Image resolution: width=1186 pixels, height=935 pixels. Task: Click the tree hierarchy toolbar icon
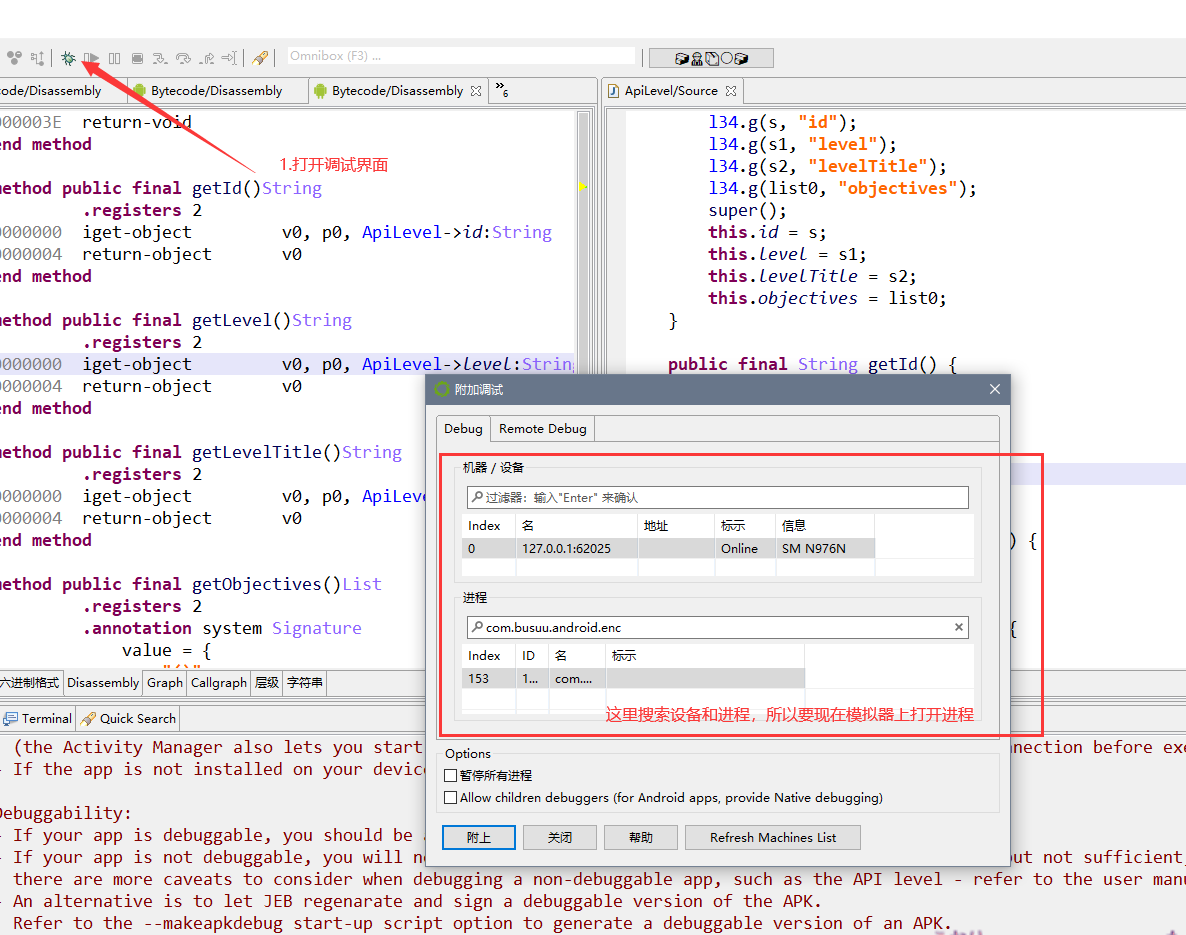pos(38,57)
